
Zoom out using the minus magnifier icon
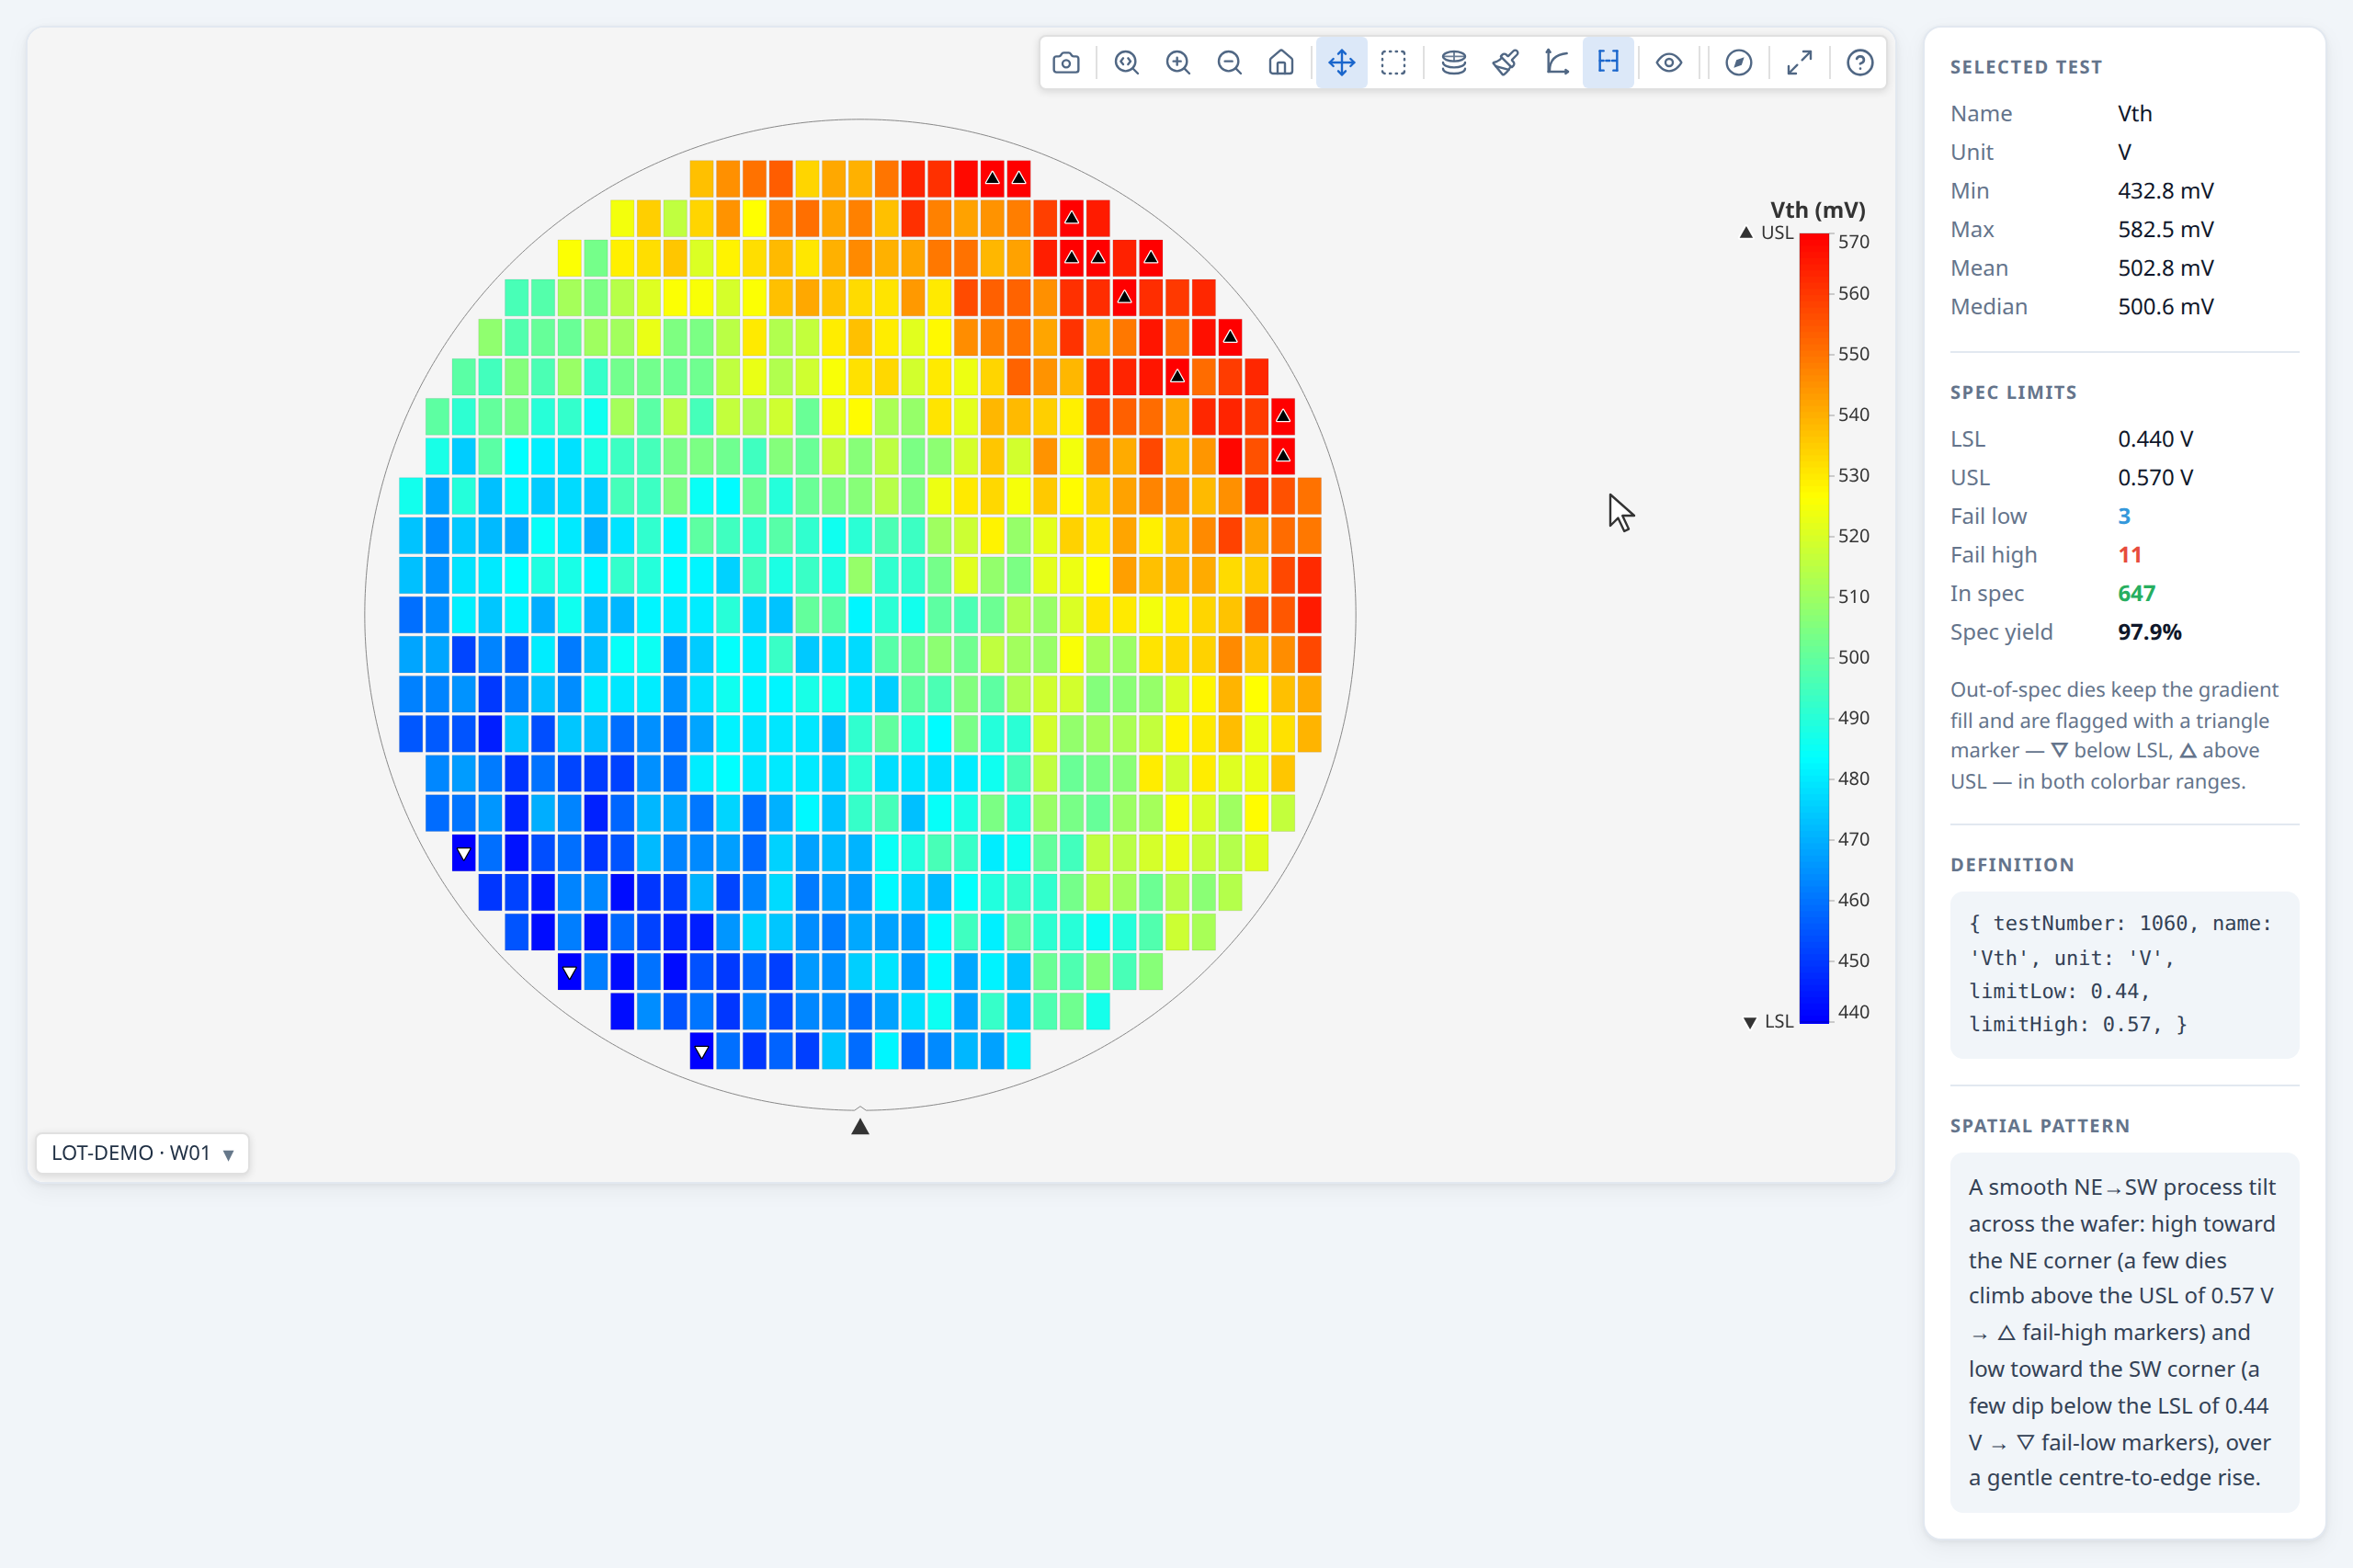(x=1230, y=63)
